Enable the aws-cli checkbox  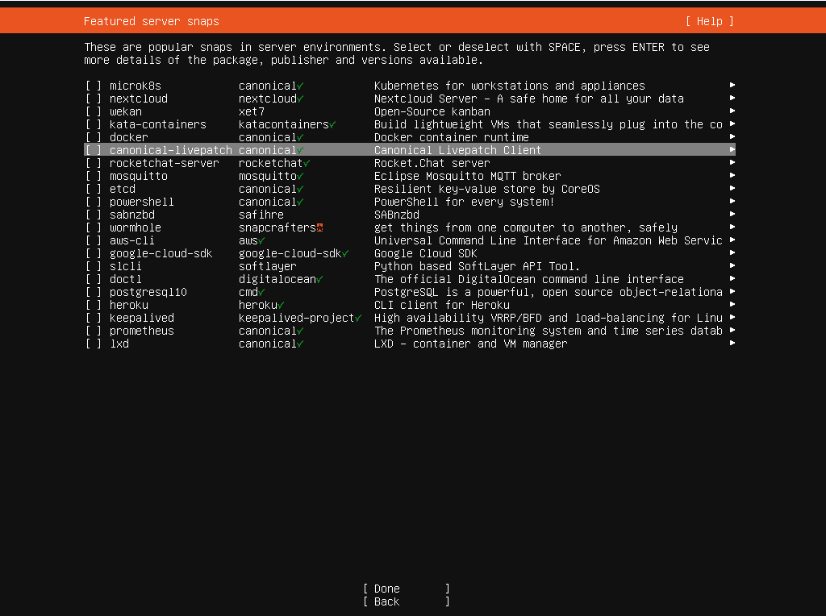[x=93, y=241]
